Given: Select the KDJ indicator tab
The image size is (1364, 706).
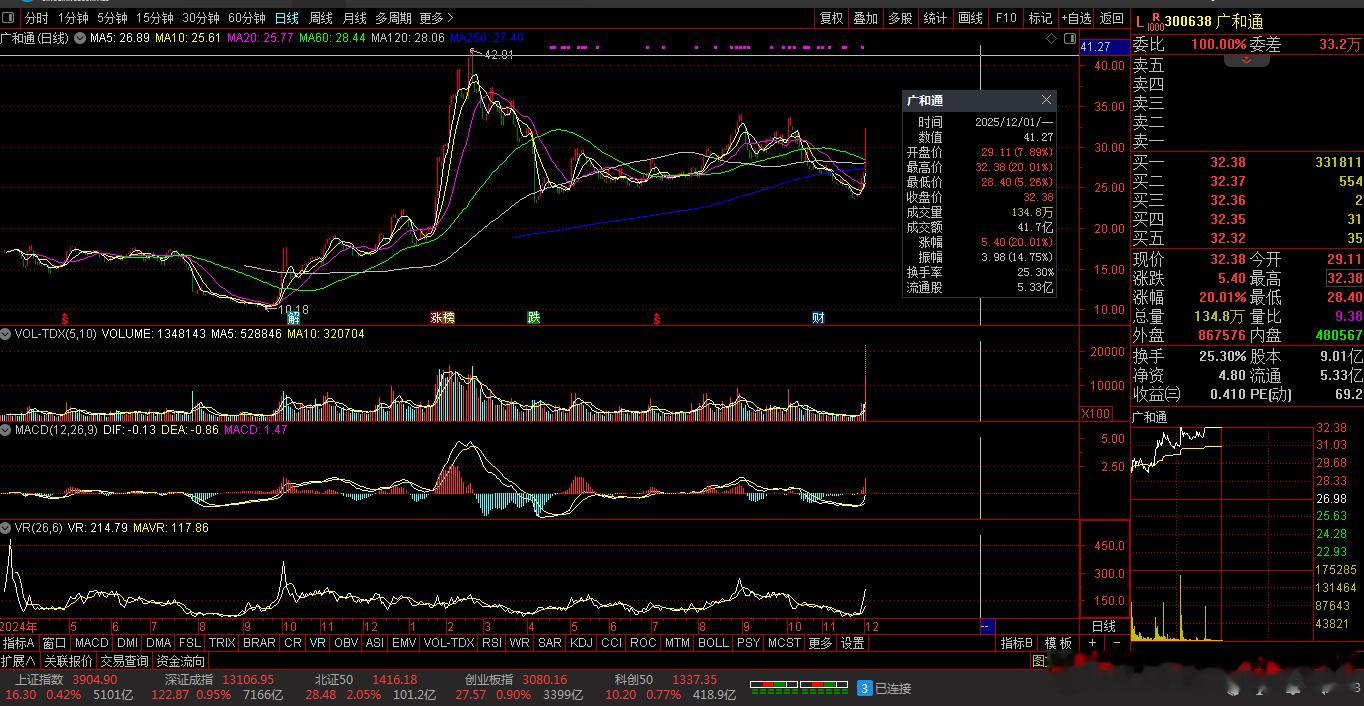Looking at the screenshot, I should coord(580,643).
